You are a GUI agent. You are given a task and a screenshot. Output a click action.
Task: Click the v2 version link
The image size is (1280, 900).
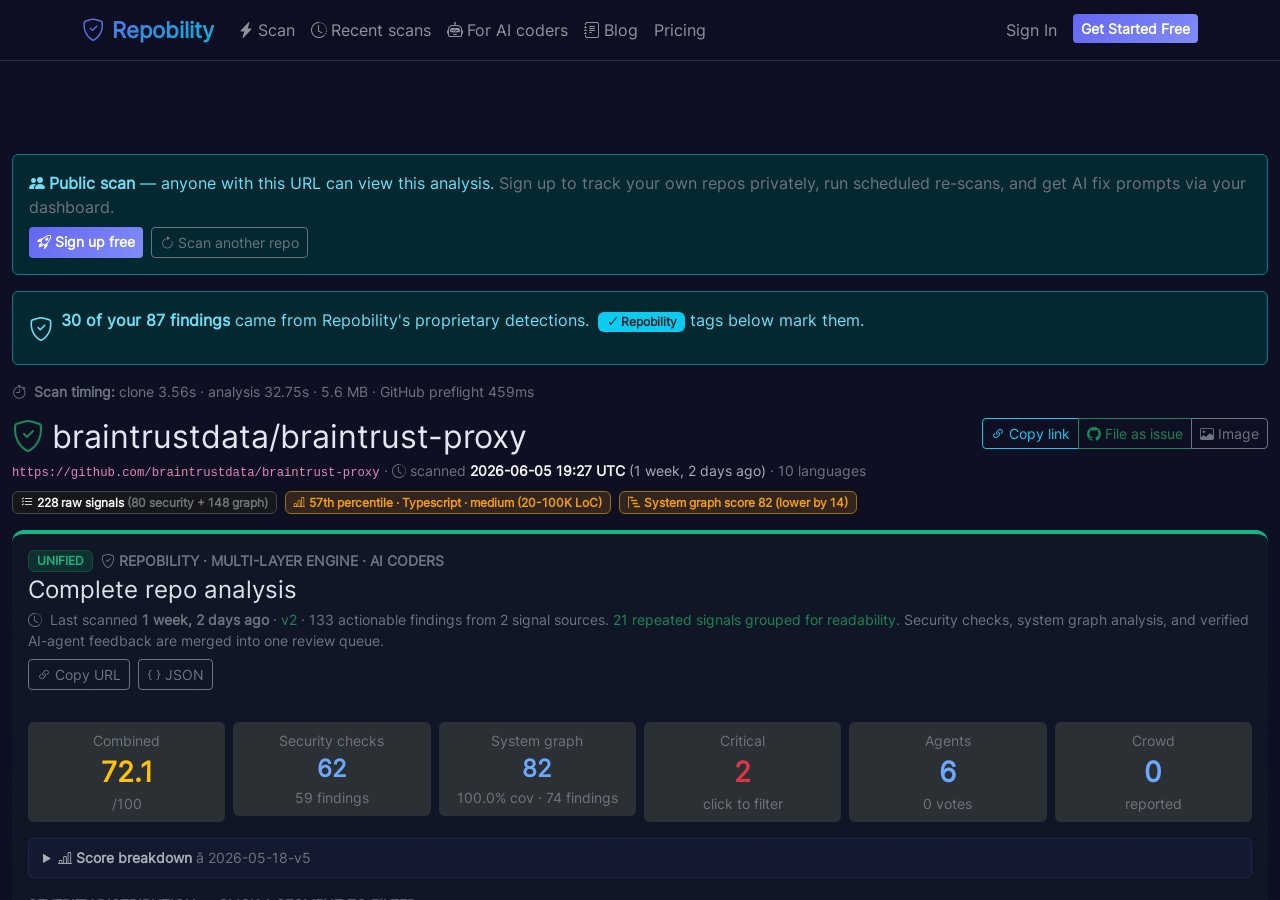[289, 620]
